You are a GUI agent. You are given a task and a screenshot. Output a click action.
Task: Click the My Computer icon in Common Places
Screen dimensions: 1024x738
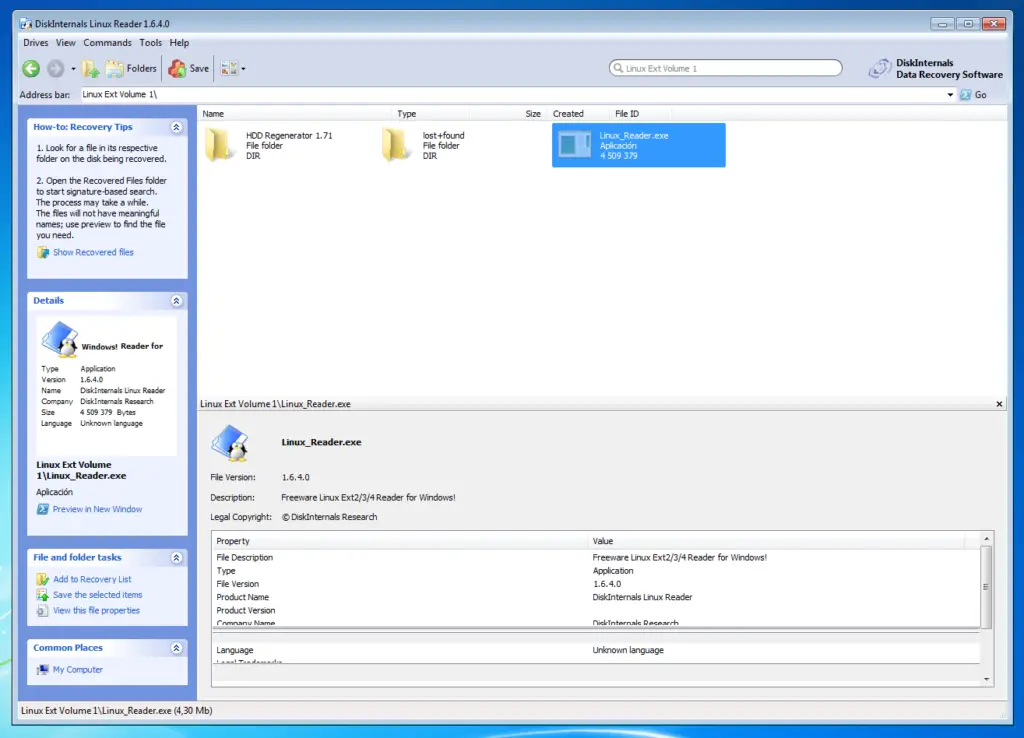click(42, 669)
